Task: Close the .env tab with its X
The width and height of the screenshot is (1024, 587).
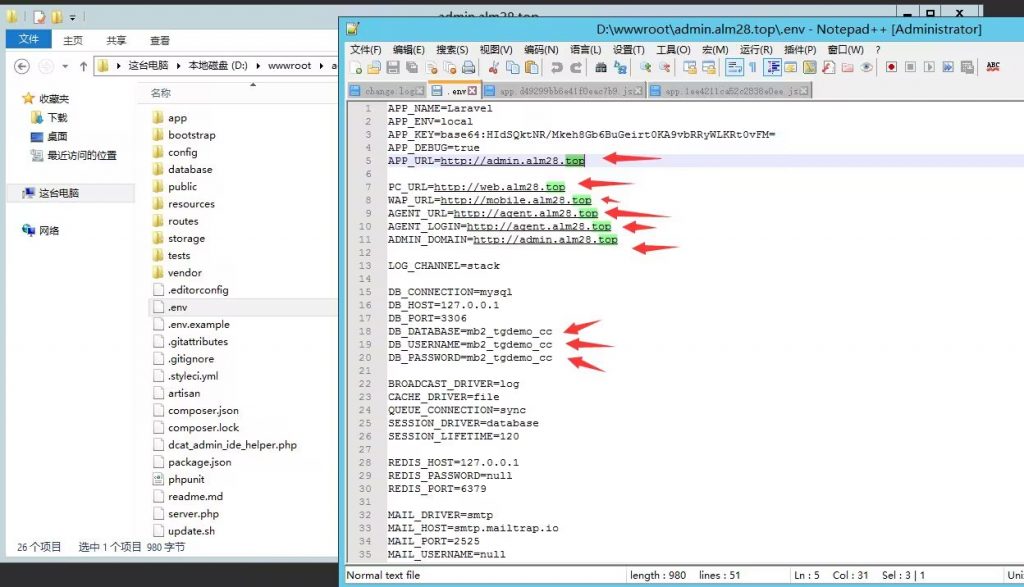Action: [x=474, y=91]
